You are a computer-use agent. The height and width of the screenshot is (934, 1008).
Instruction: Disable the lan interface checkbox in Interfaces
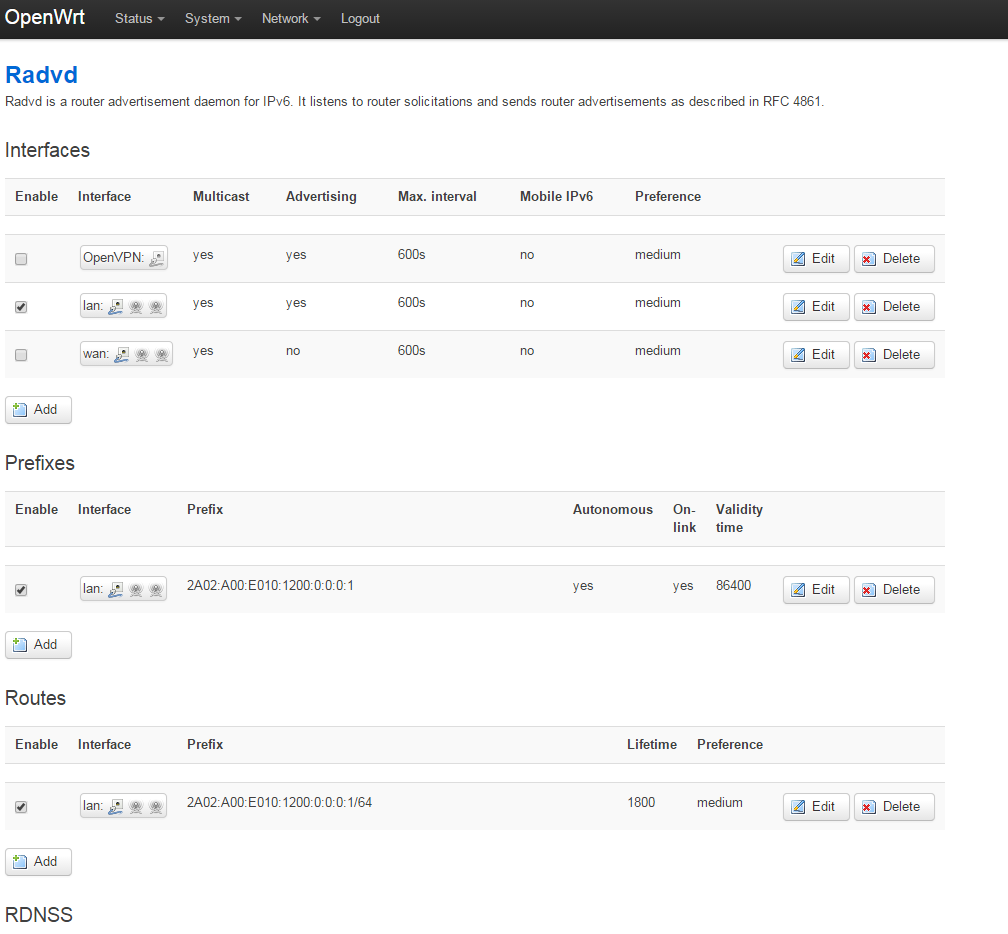tap(21, 307)
